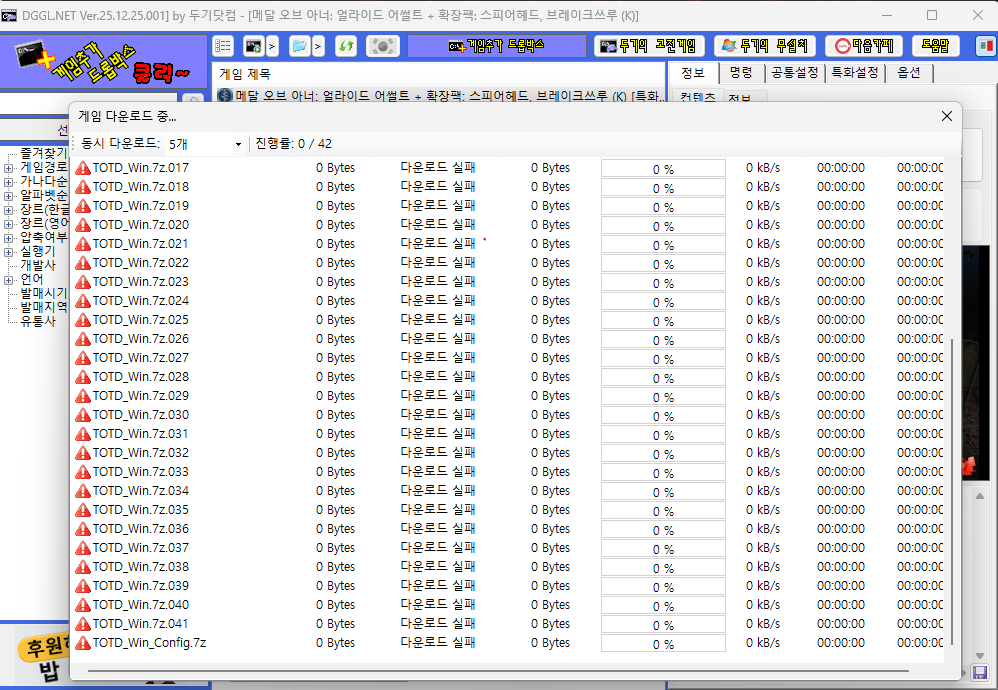998x690 pixels.
Task: Click 다운로드 실패 status of TOTD_Win.7z.024
Action: click(x=438, y=300)
